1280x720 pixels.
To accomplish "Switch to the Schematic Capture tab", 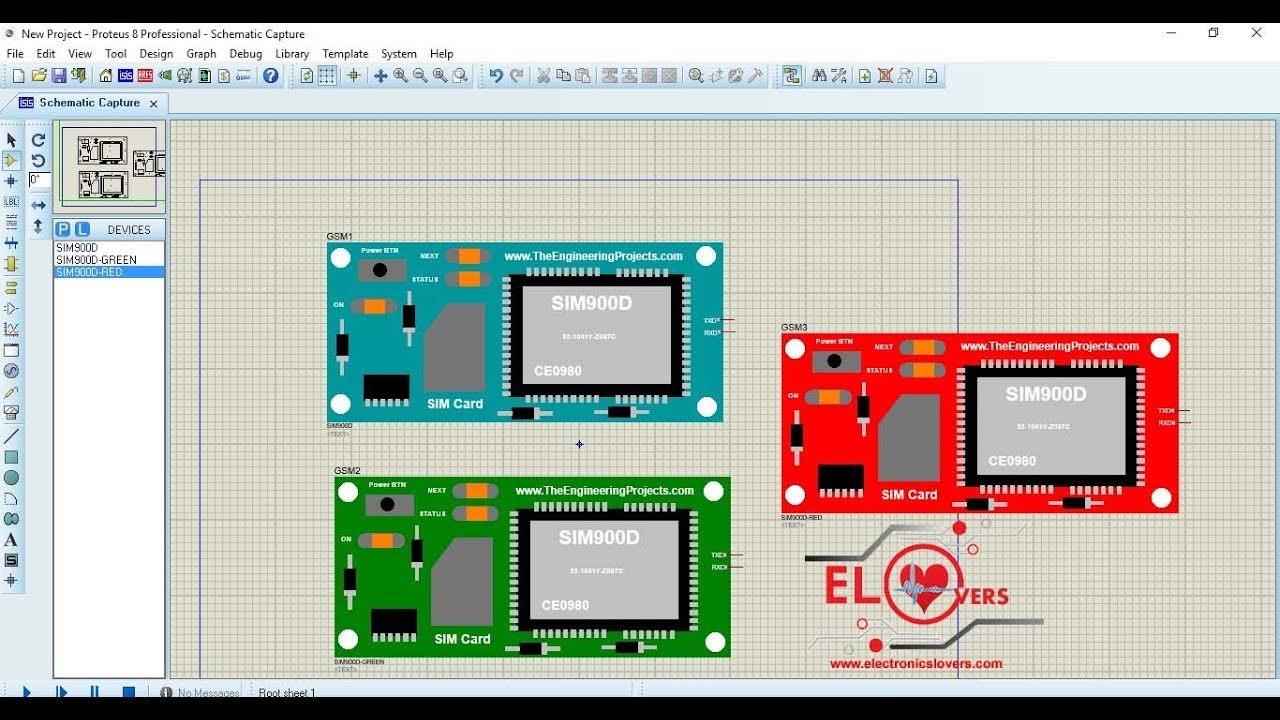I will pyautogui.click(x=88, y=103).
